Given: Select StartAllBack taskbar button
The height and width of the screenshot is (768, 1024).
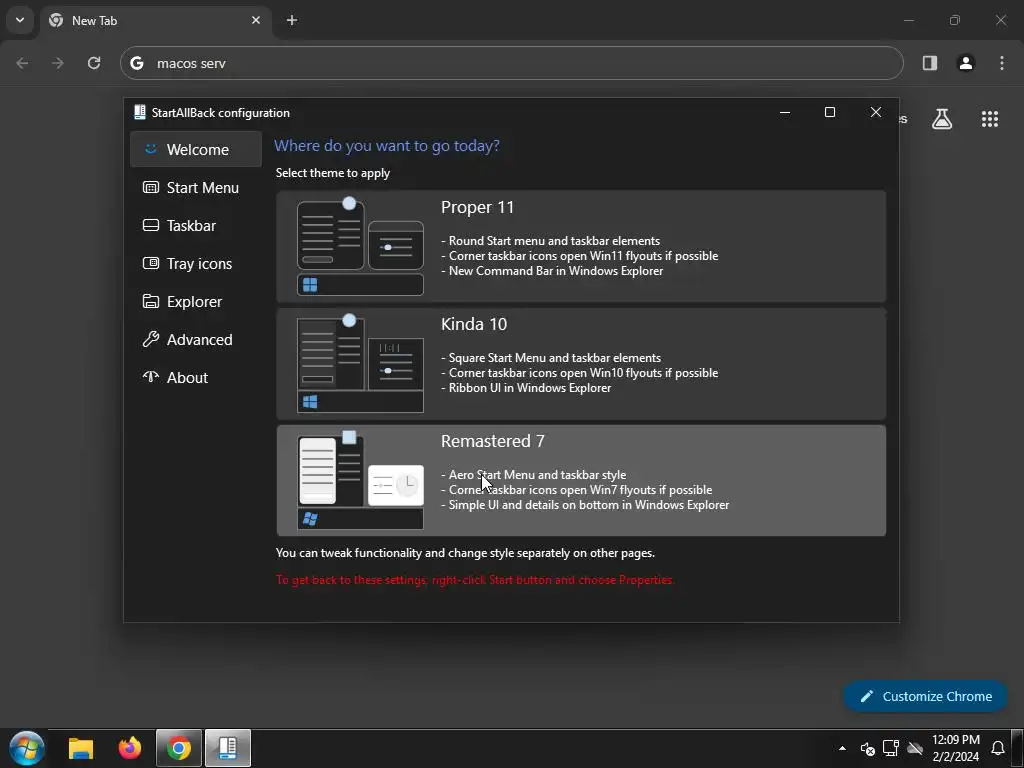Looking at the screenshot, I should point(227,748).
